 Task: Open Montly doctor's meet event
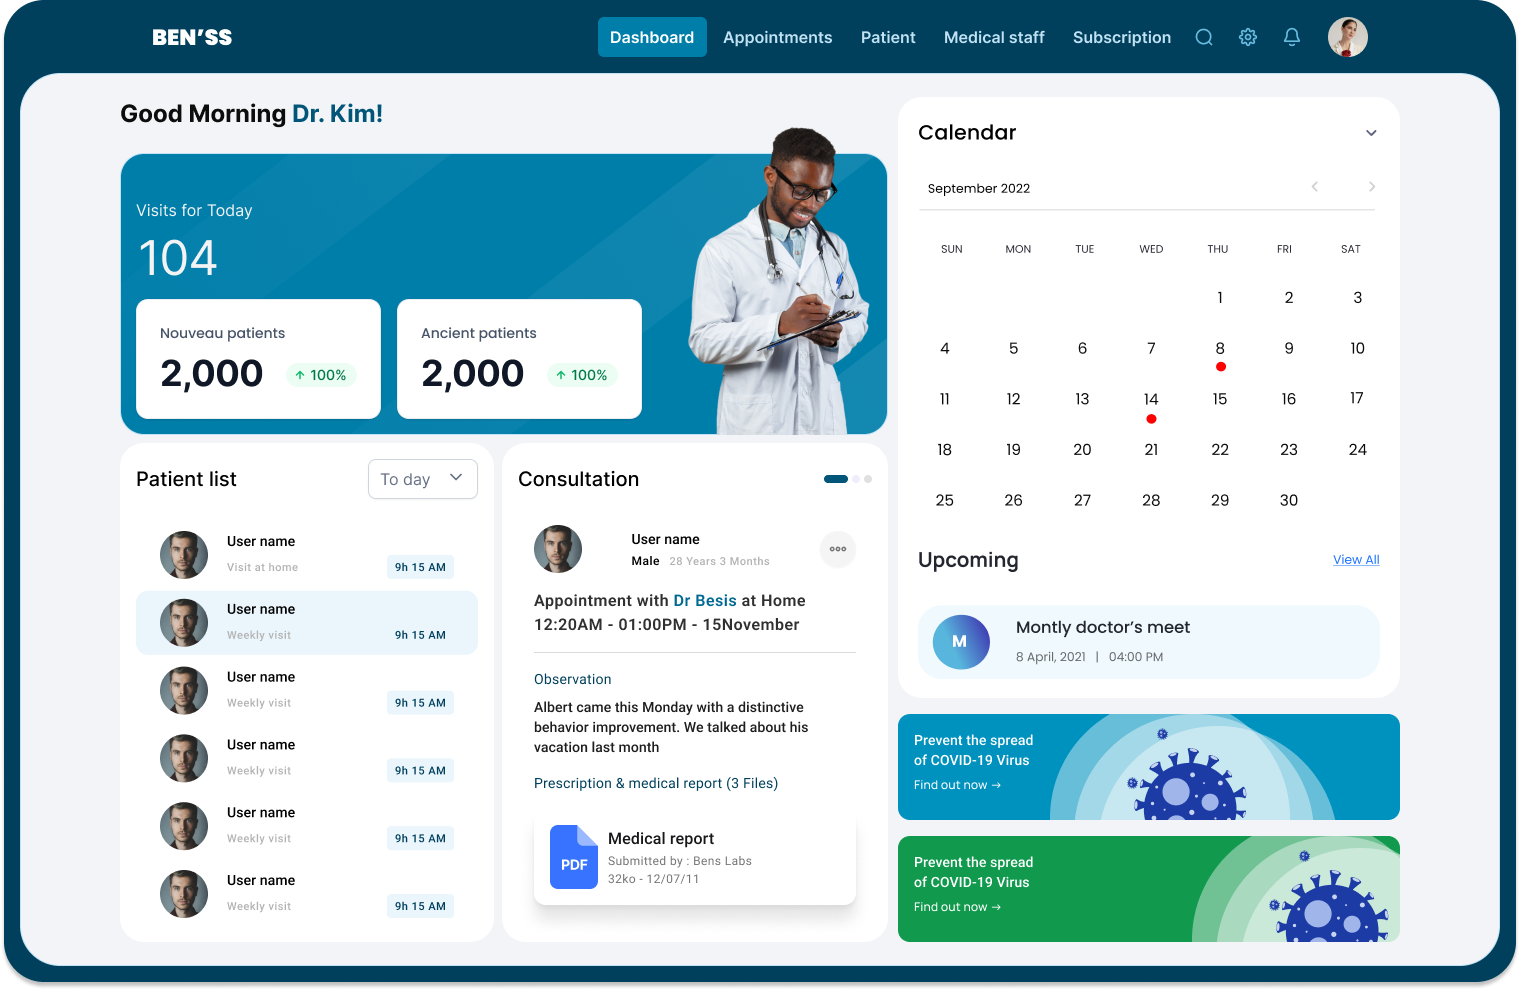tap(1149, 642)
